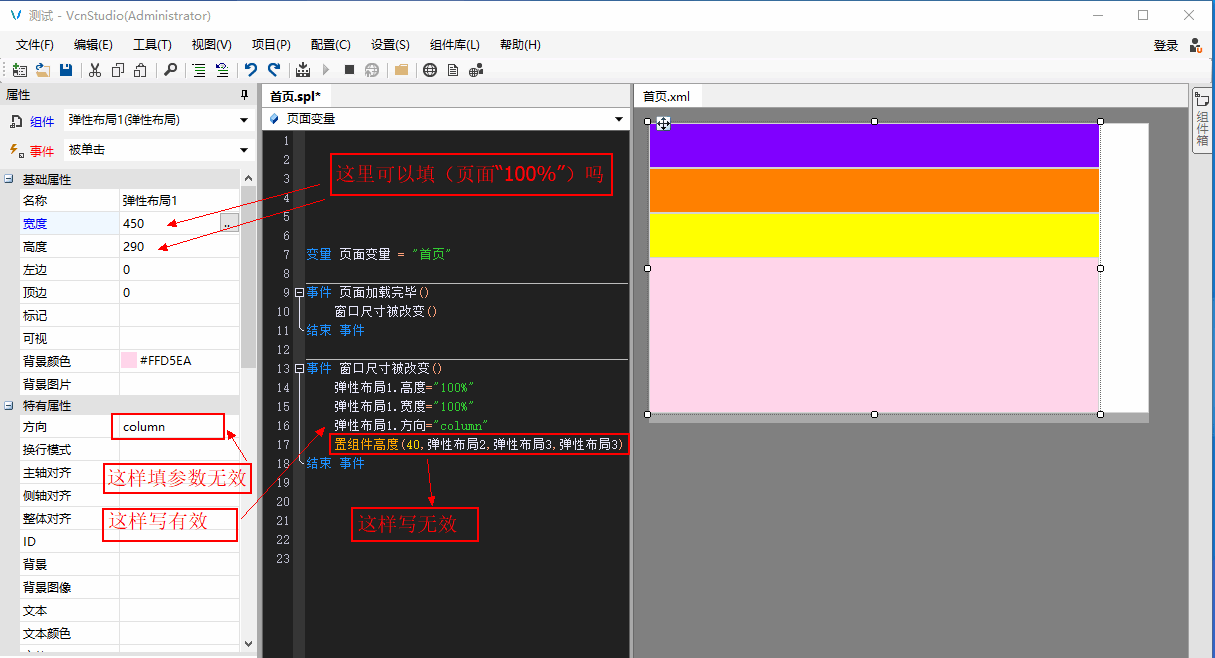Click the 登录 login button
This screenshot has width=1215, height=658.
click(x=1166, y=45)
